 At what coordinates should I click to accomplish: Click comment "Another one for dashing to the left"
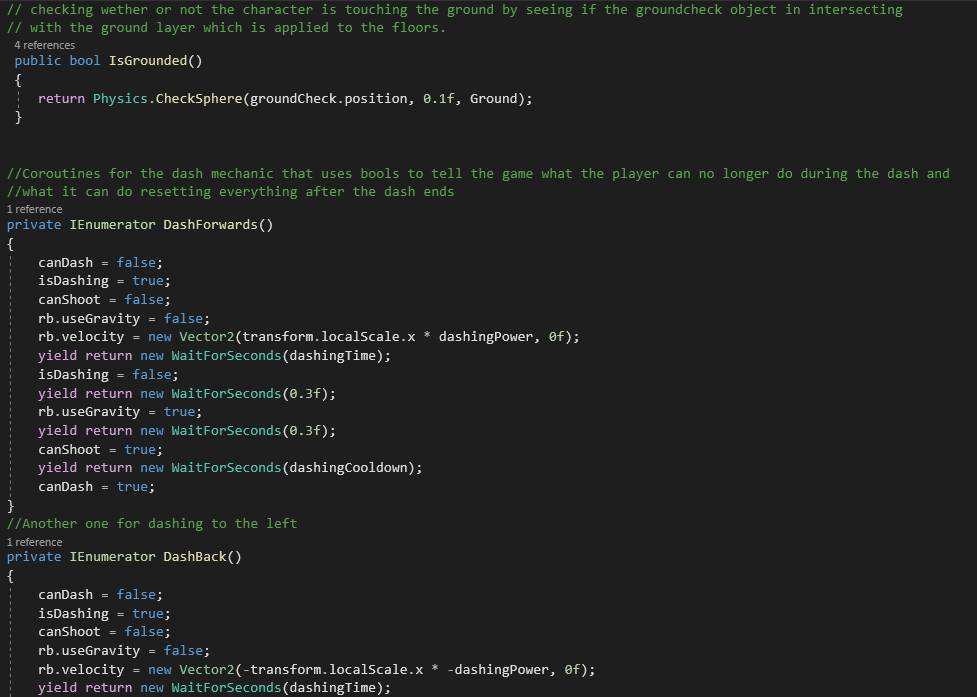152,524
